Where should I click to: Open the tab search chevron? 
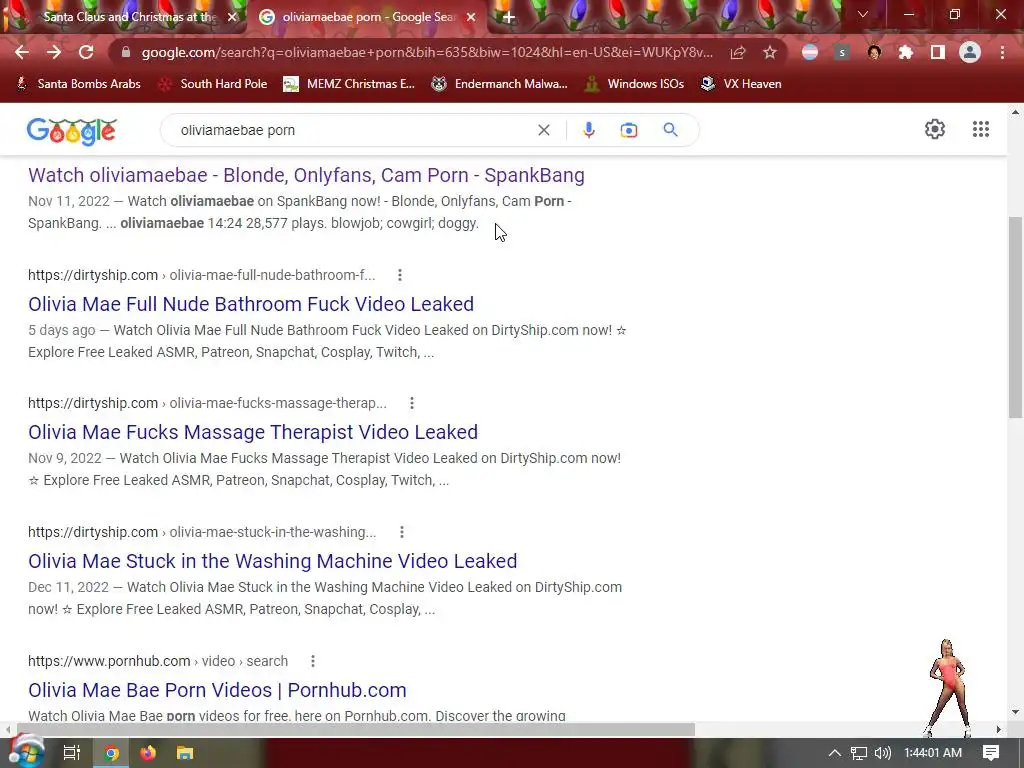point(863,14)
